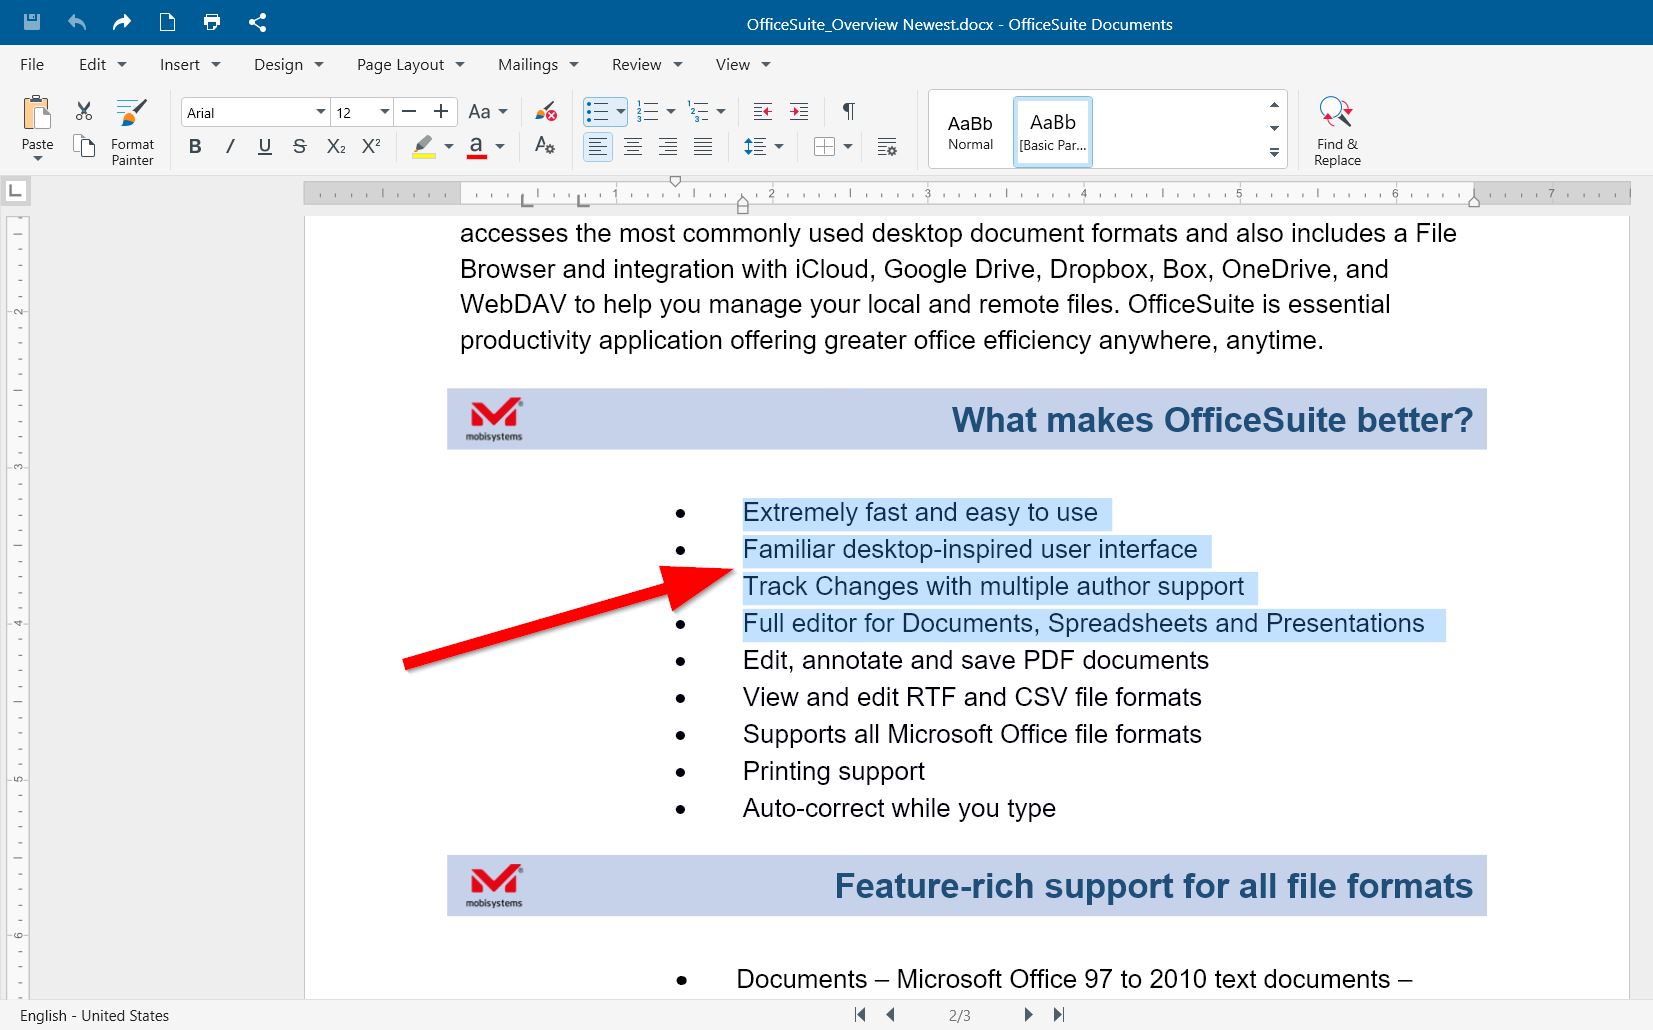The image size is (1653, 1030).
Task: Align text to the right
Action: 668,147
